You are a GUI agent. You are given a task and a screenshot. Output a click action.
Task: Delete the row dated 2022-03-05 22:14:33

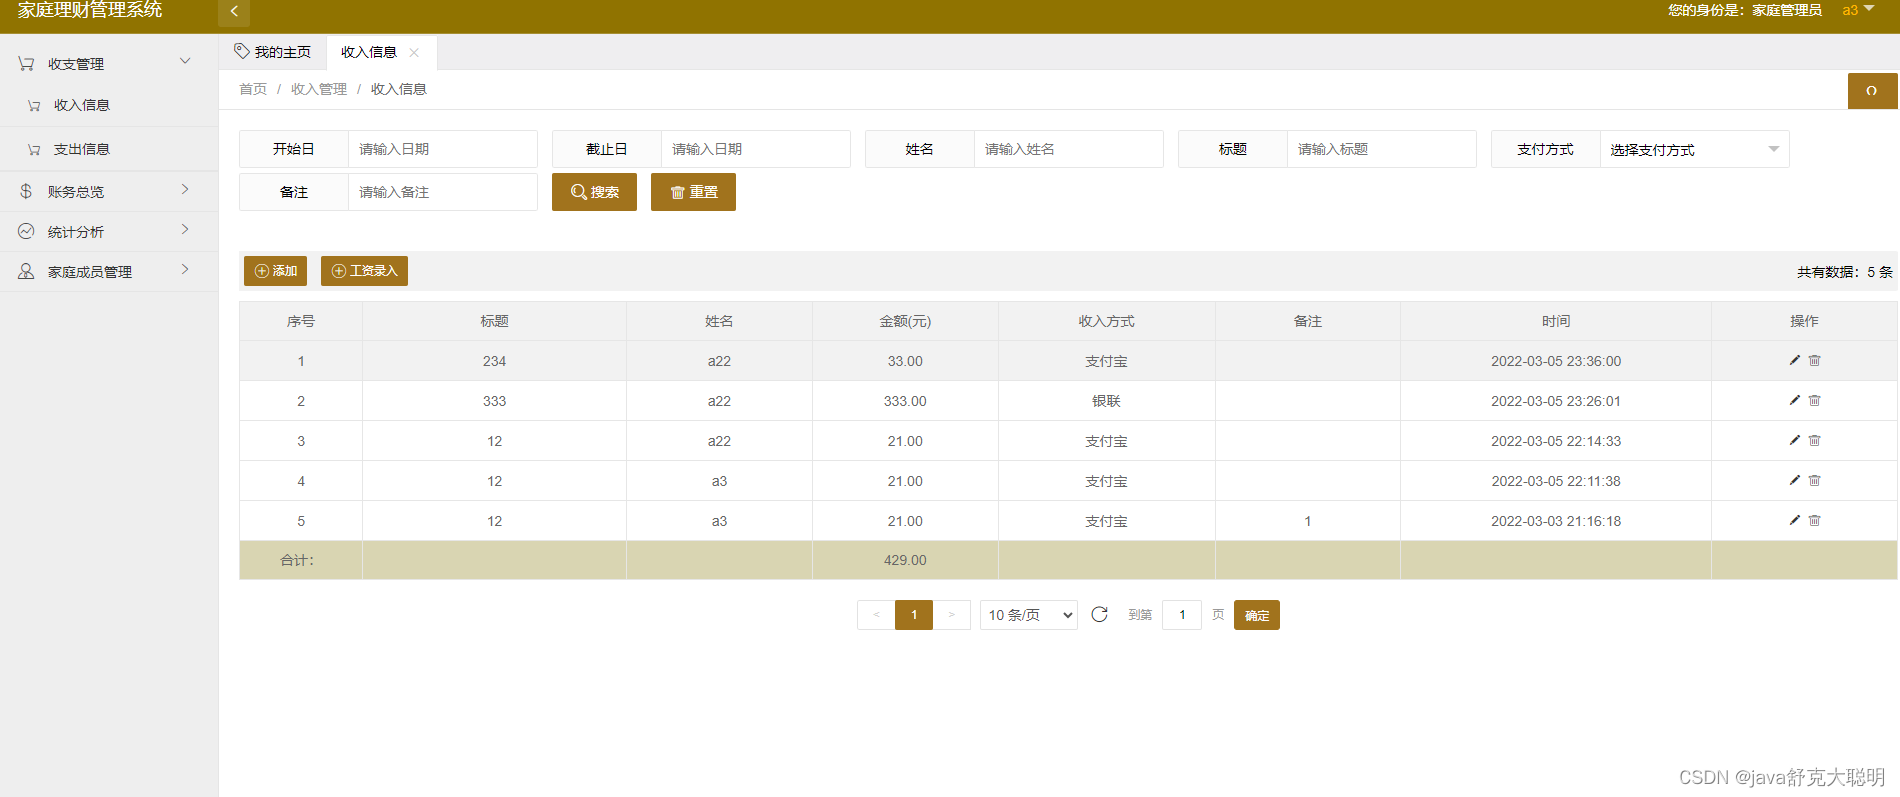coord(1815,440)
